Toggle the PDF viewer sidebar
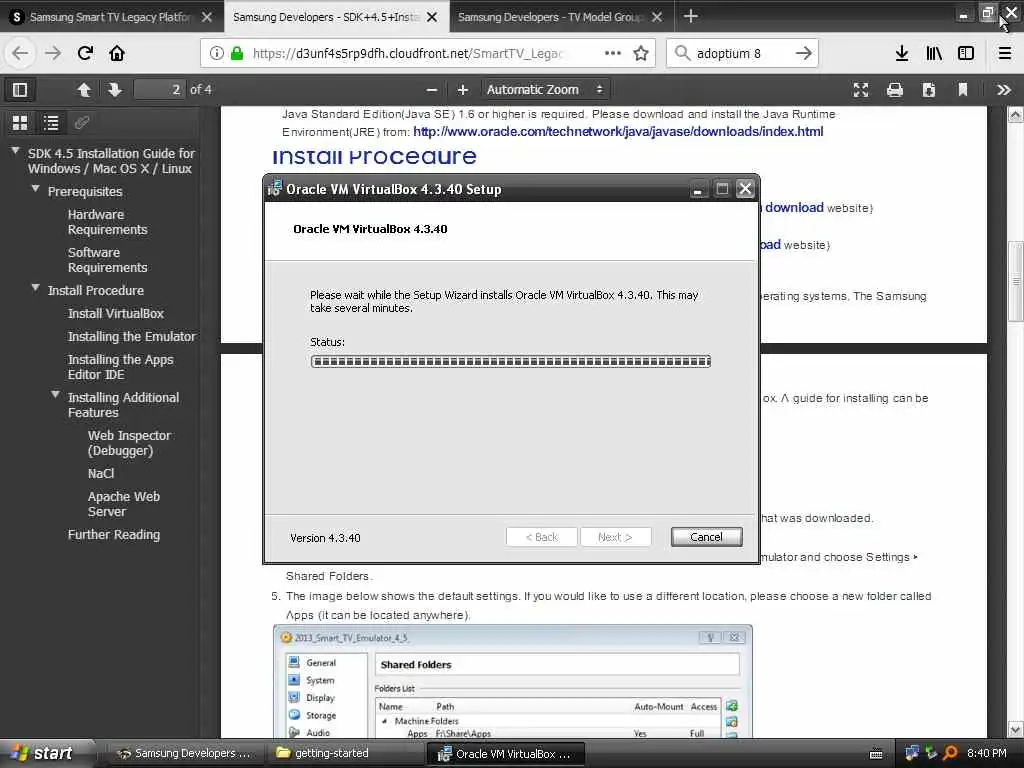 20,89
